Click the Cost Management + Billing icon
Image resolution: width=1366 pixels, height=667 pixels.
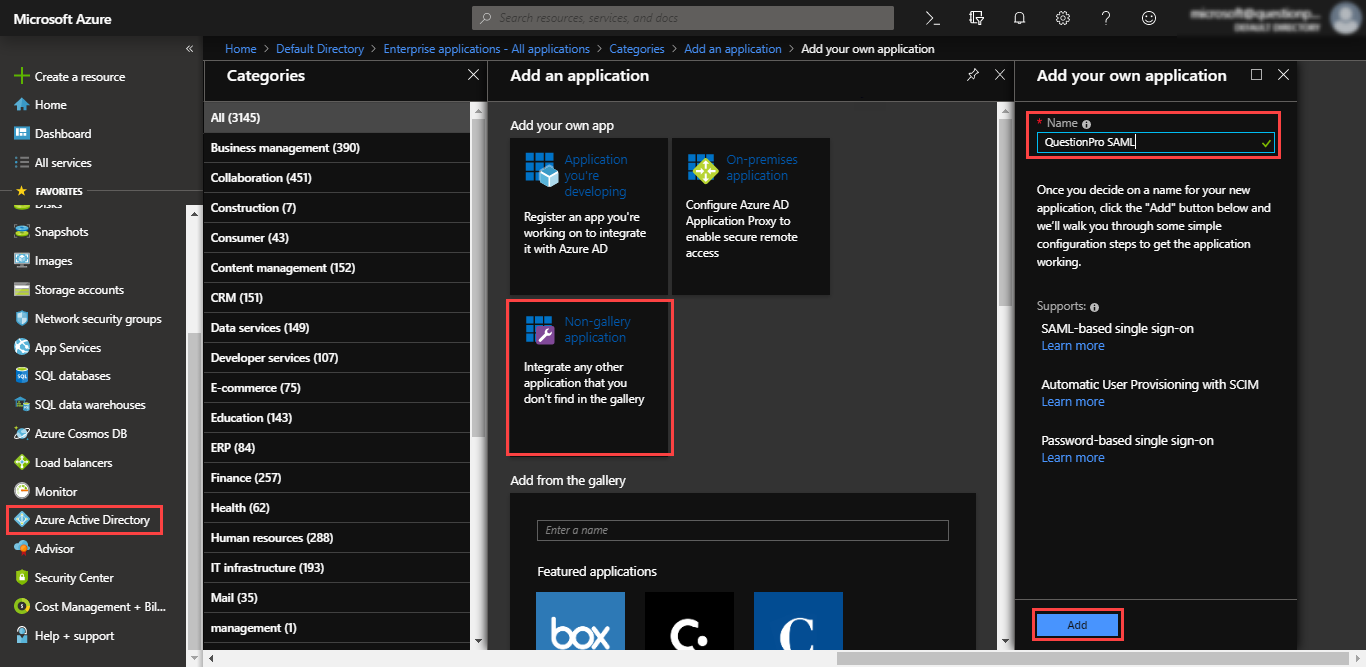(x=22, y=606)
